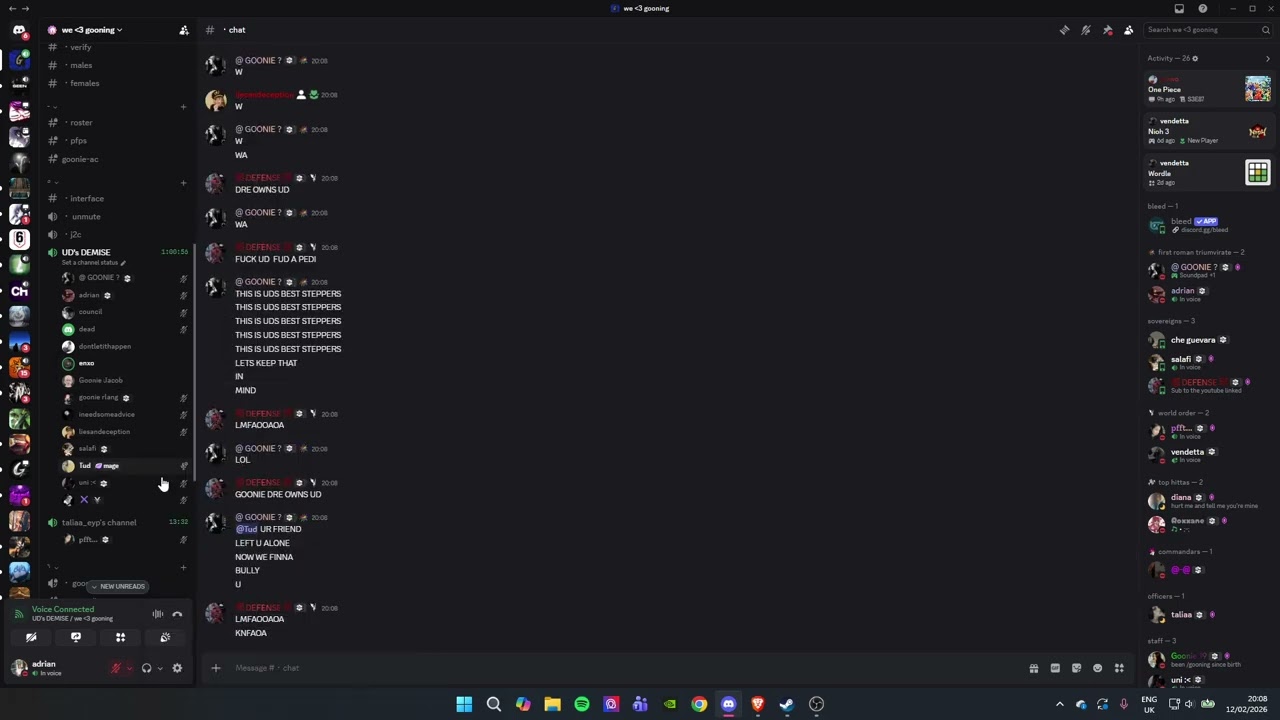Toggle camera on in voice panel
The width and height of the screenshot is (1280, 720).
click(x=31, y=638)
